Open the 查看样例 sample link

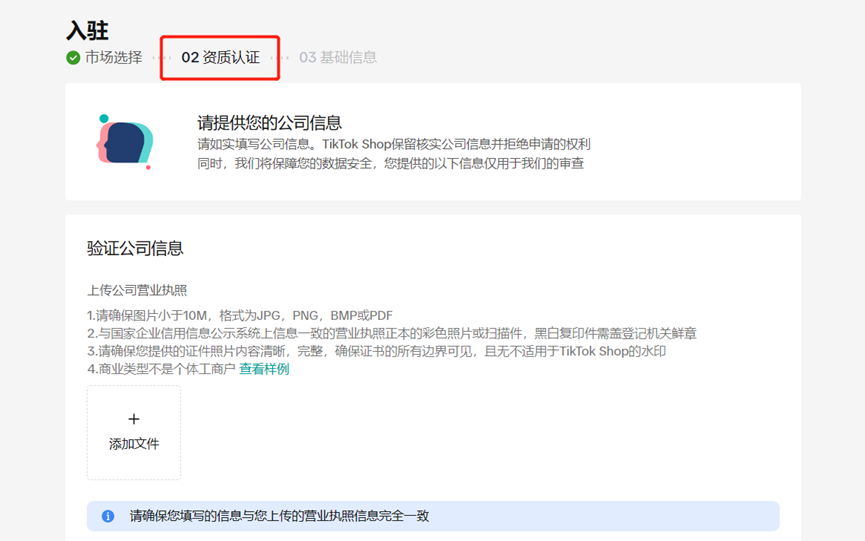[264, 369]
